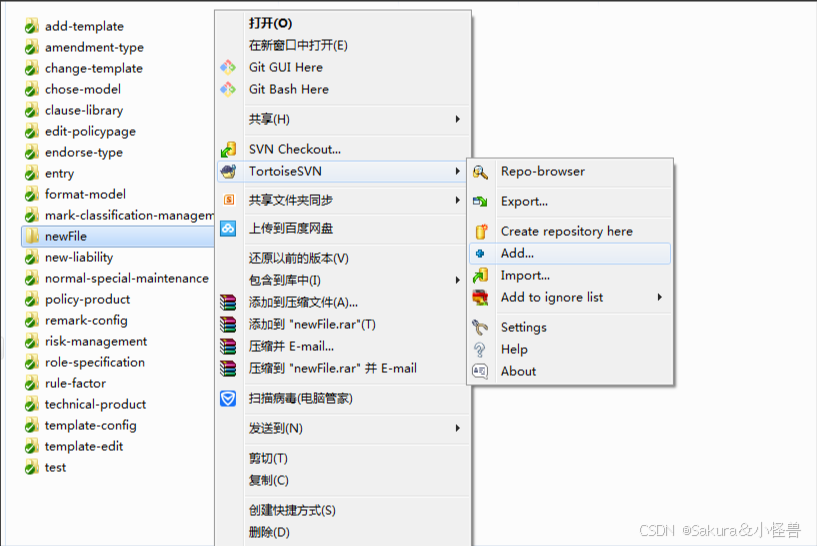Viewport: 817px width, 546px height.
Task: Expand the 共享(H) submenu arrow
Action: [458, 120]
